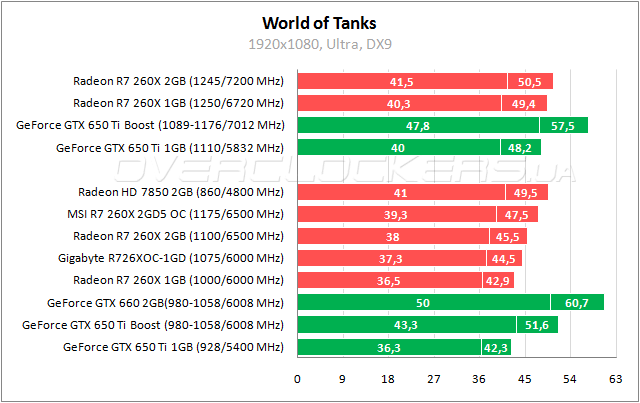Screen dimensions: 640x403
Task: Click the World of Tanks chart title
Action: point(319,23)
